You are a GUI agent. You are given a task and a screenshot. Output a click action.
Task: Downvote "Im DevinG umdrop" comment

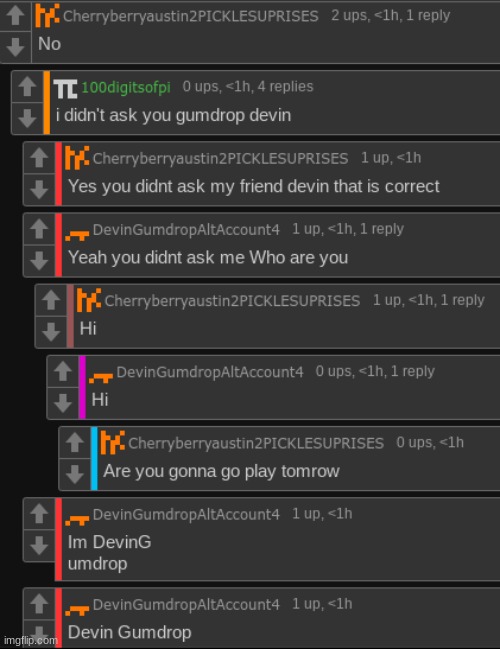click(x=39, y=546)
